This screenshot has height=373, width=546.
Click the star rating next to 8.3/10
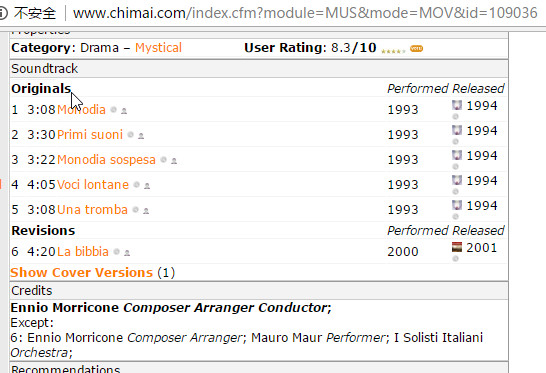[393, 51]
